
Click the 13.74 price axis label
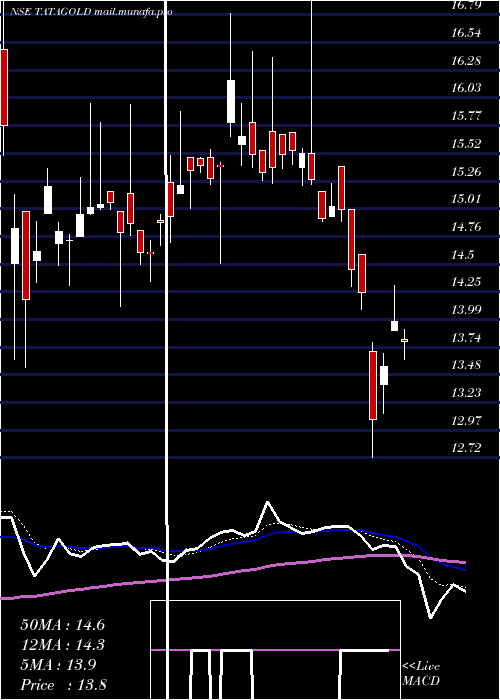[x=466, y=338]
